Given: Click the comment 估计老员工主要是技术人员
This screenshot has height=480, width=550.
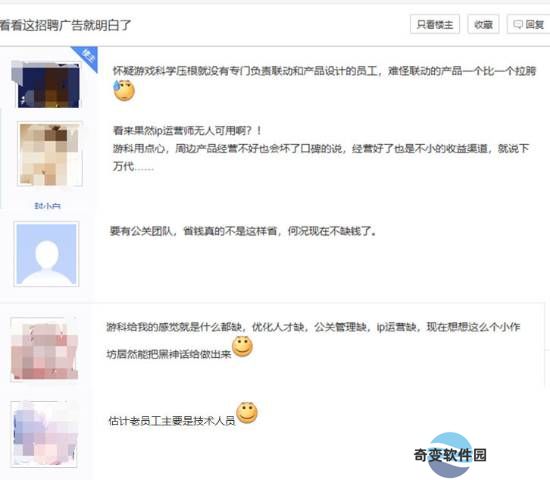Looking at the screenshot, I should point(172,420).
